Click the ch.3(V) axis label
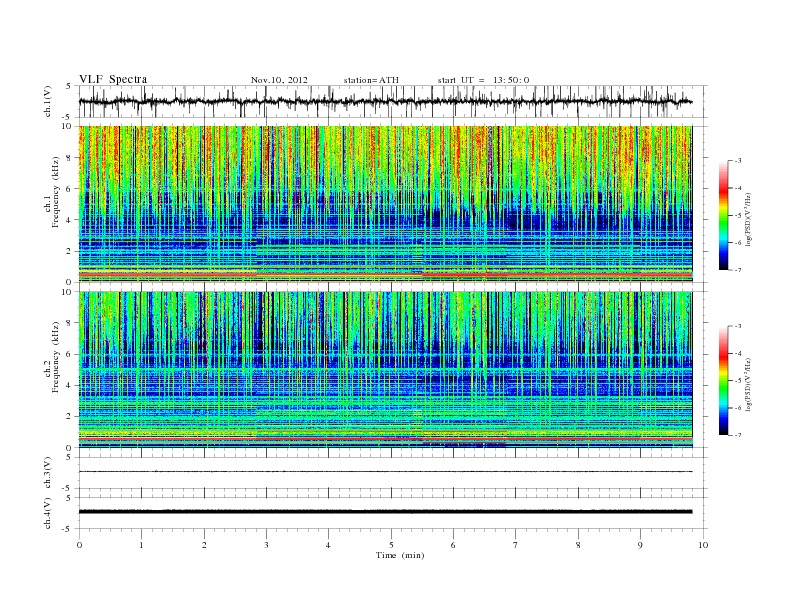 pos(48,472)
